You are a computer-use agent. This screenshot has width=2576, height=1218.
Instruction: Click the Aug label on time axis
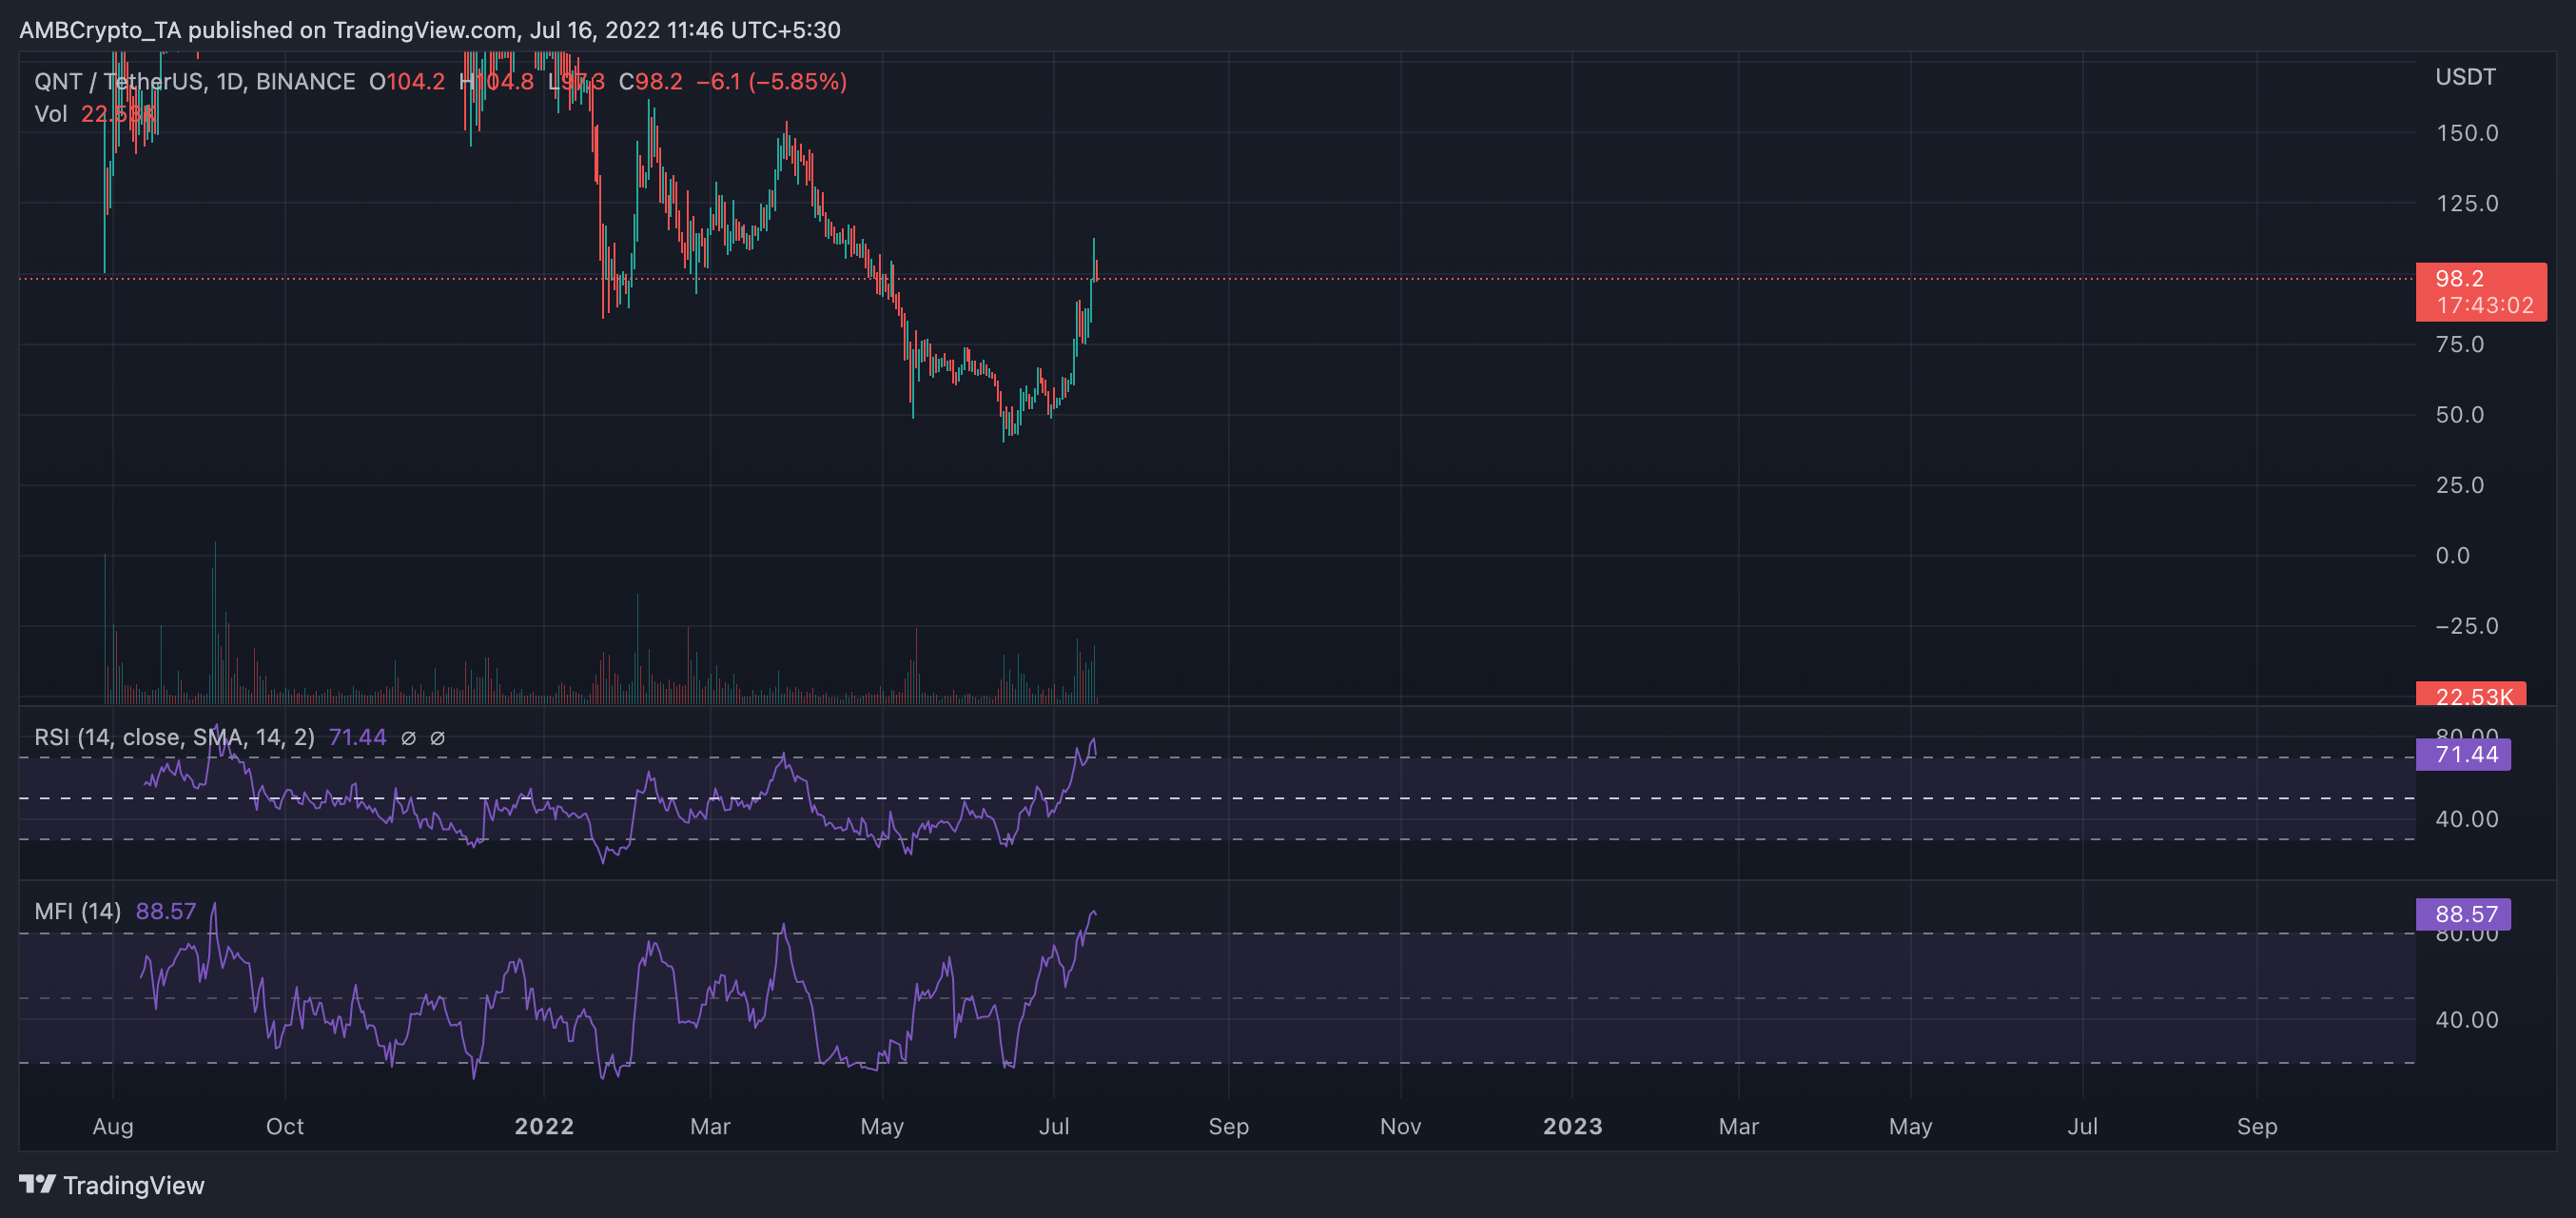click(x=113, y=1126)
